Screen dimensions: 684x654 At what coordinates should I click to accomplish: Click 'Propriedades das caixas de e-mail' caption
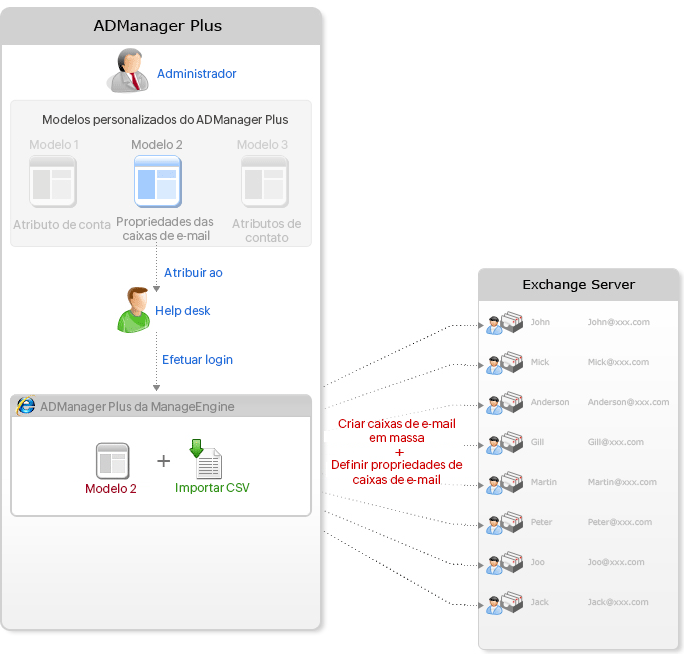[x=165, y=229]
